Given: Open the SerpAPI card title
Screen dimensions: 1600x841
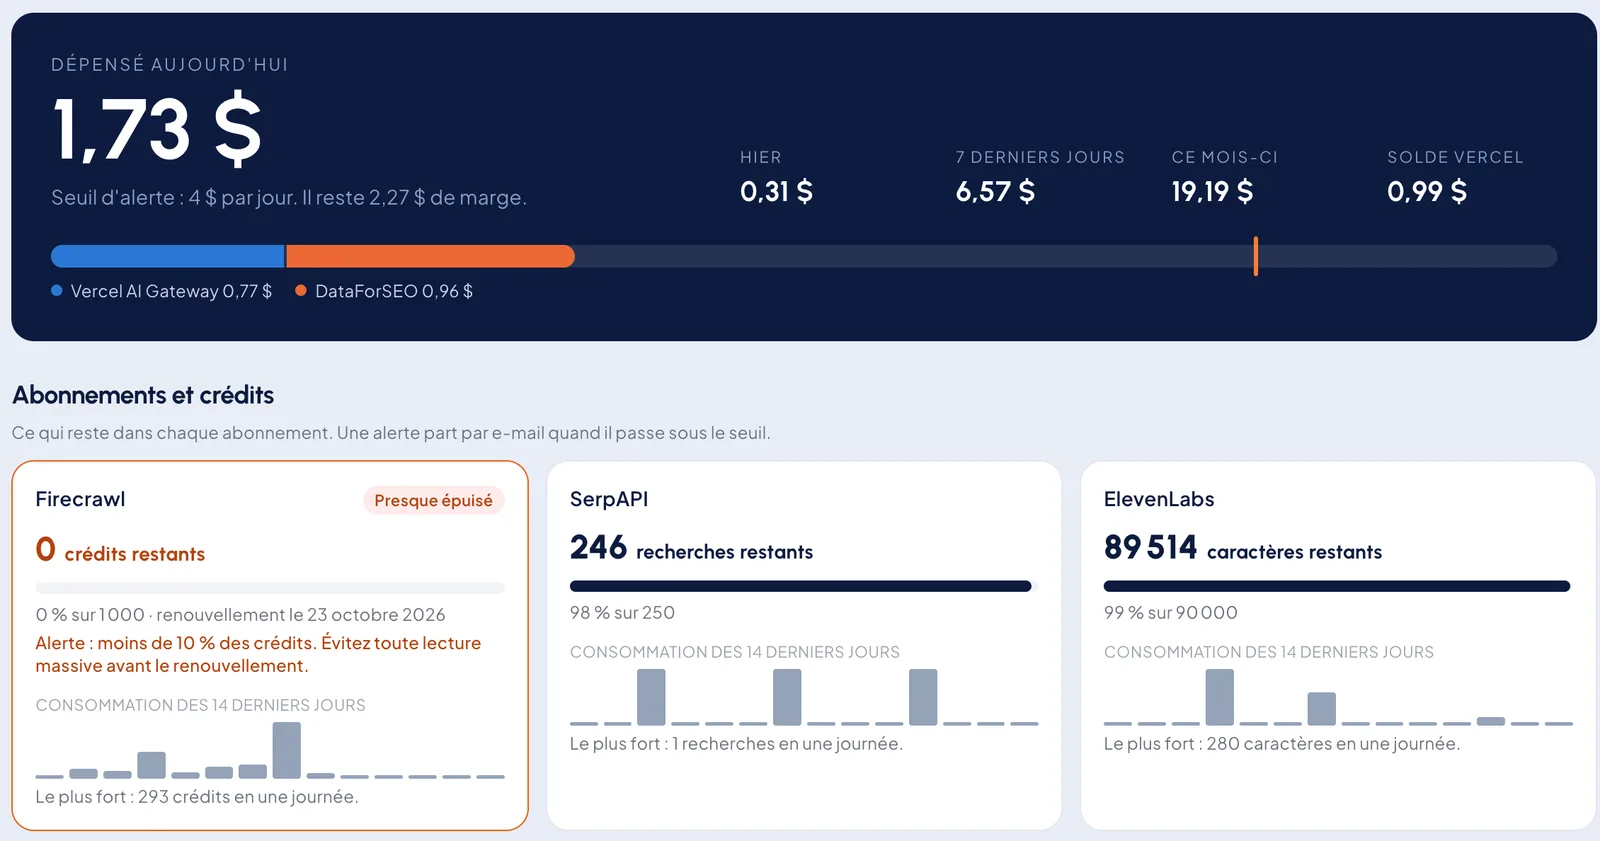Looking at the screenshot, I should click(609, 499).
